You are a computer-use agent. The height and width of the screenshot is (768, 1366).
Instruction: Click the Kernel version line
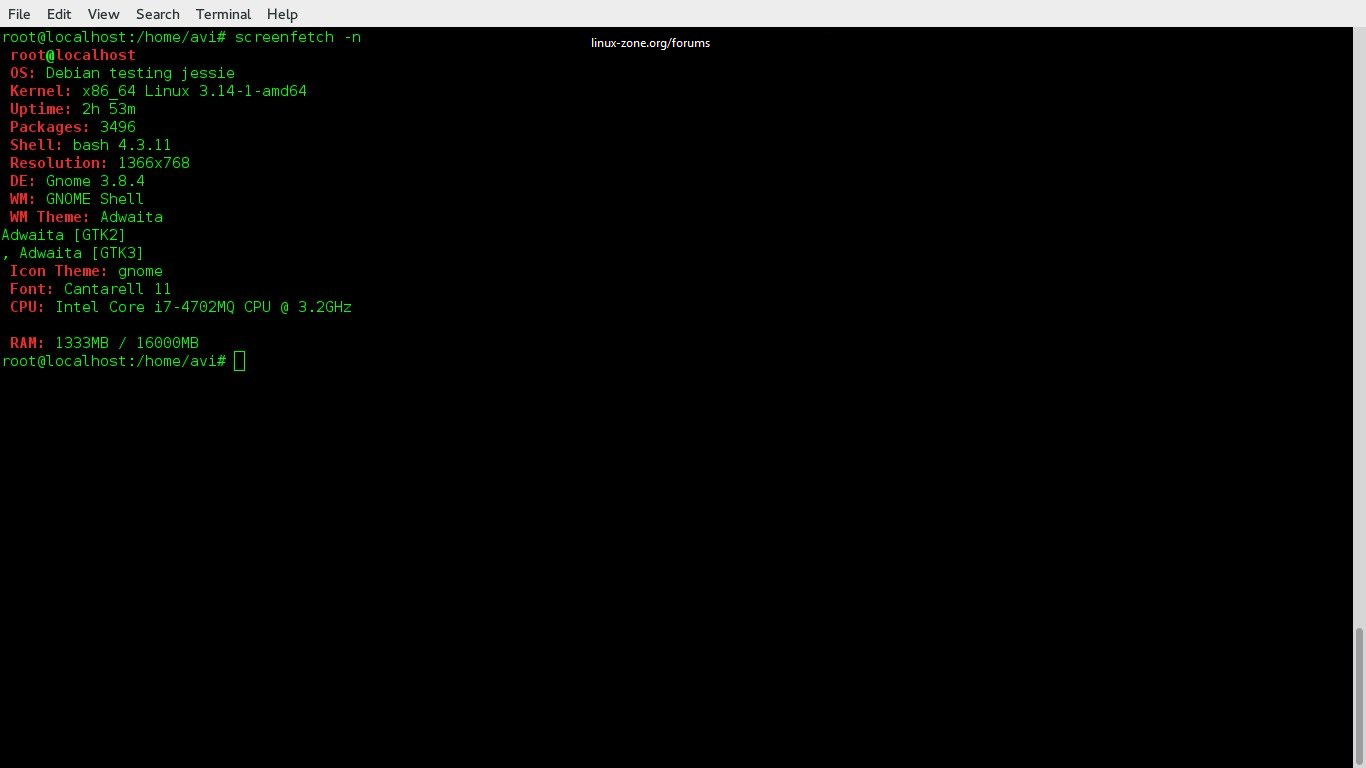coord(158,91)
